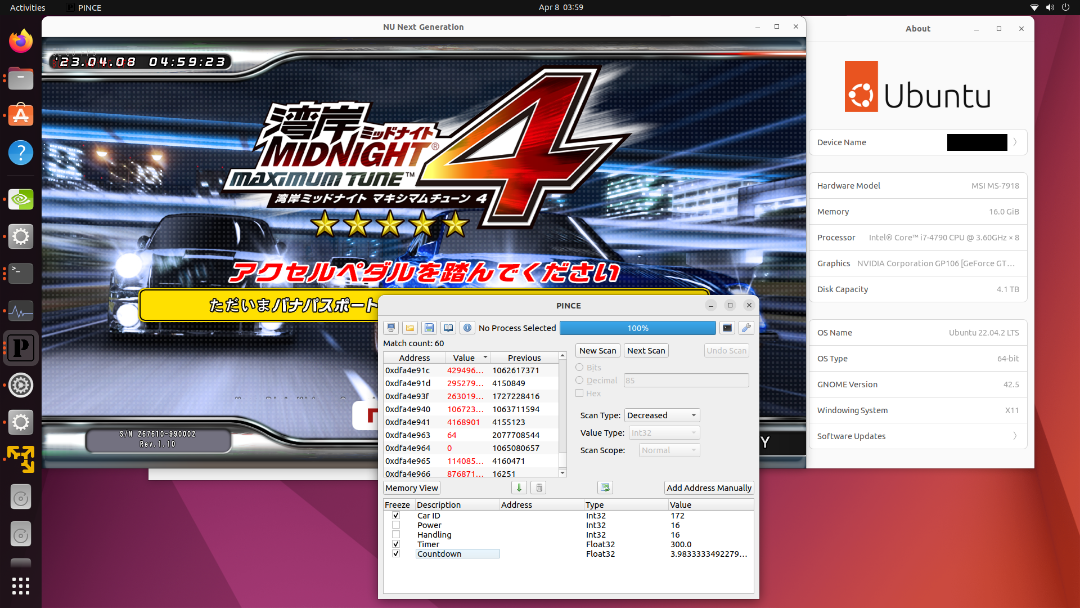The height and width of the screenshot is (608, 1080).
Task: Click the Car ID value 172
Action: pos(677,516)
